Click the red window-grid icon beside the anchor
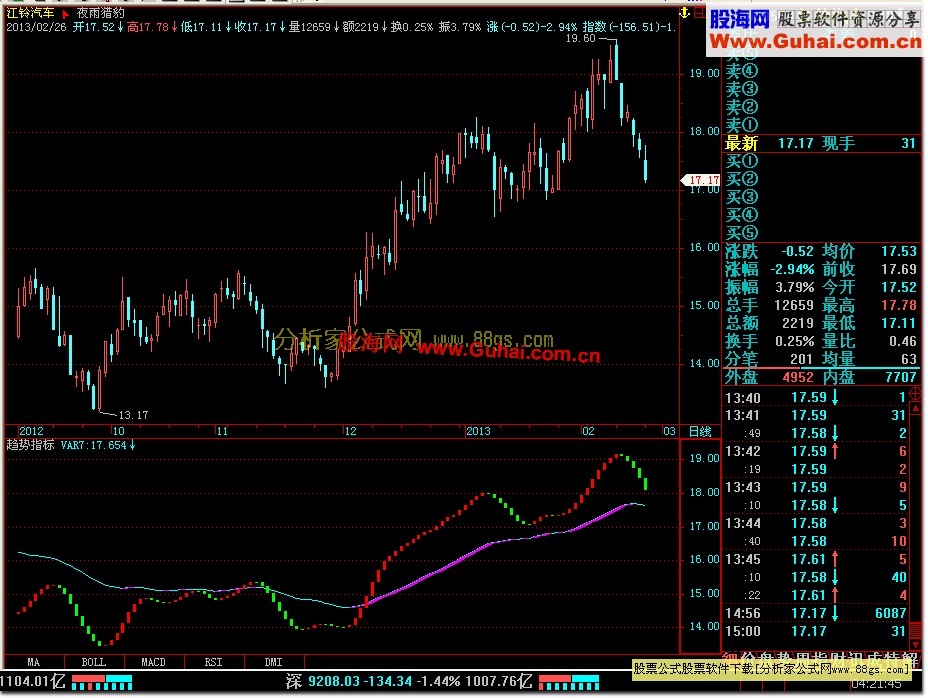The width and height of the screenshot is (928, 698). point(699,12)
